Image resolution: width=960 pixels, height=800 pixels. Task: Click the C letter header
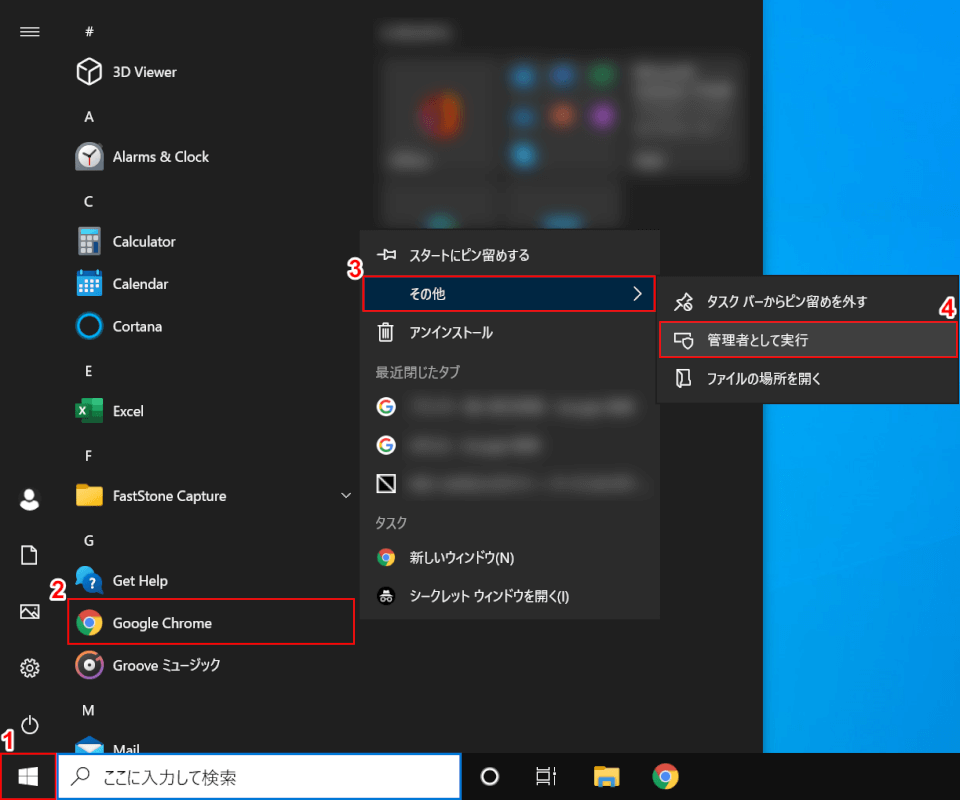(x=89, y=201)
